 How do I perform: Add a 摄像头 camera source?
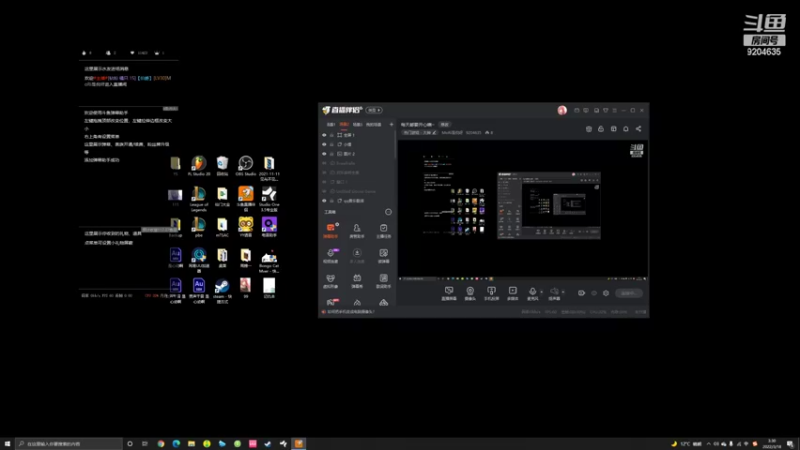point(470,293)
